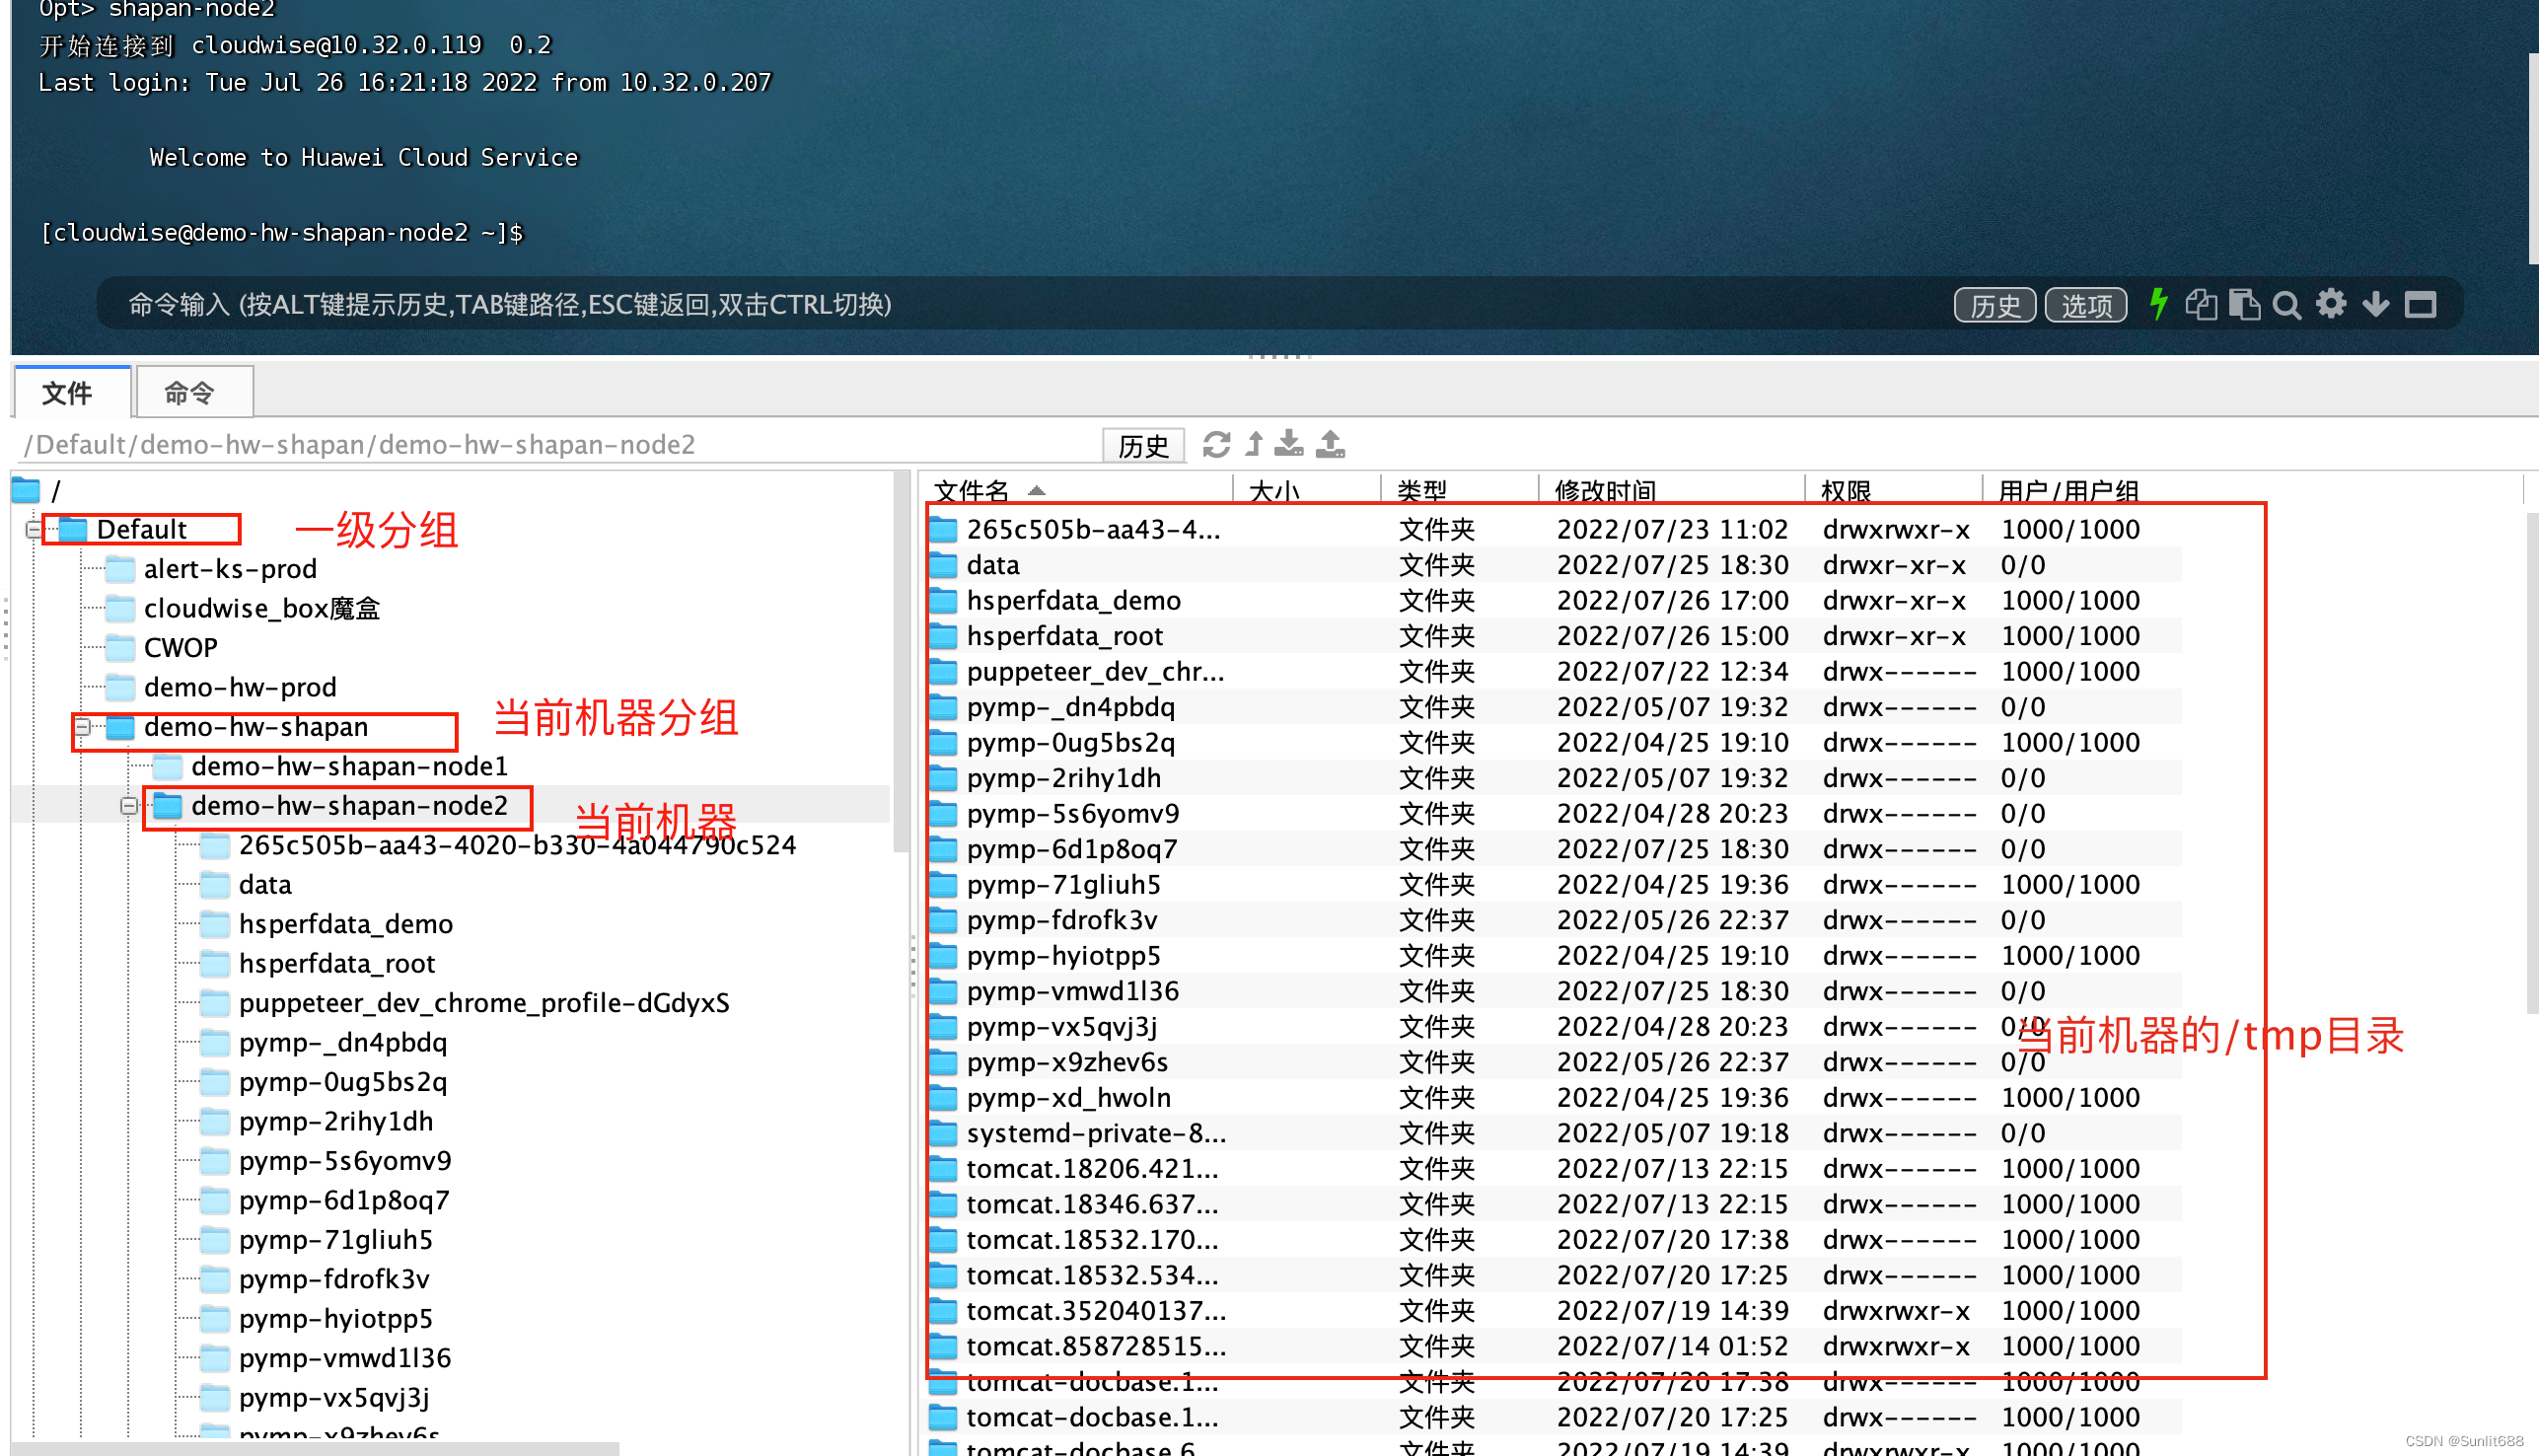Select the 文件 tab
2539x1456 pixels.
coord(68,393)
